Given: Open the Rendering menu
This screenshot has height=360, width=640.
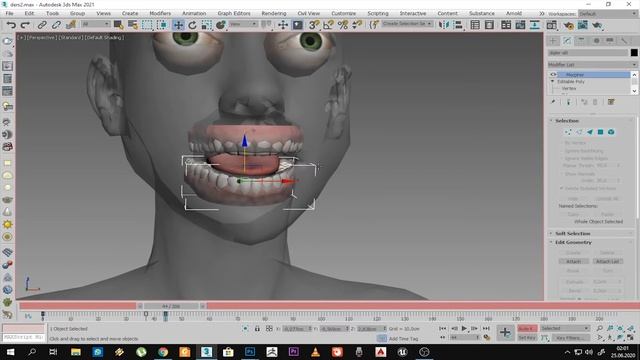Looking at the screenshot, I should [x=274, y=13].
